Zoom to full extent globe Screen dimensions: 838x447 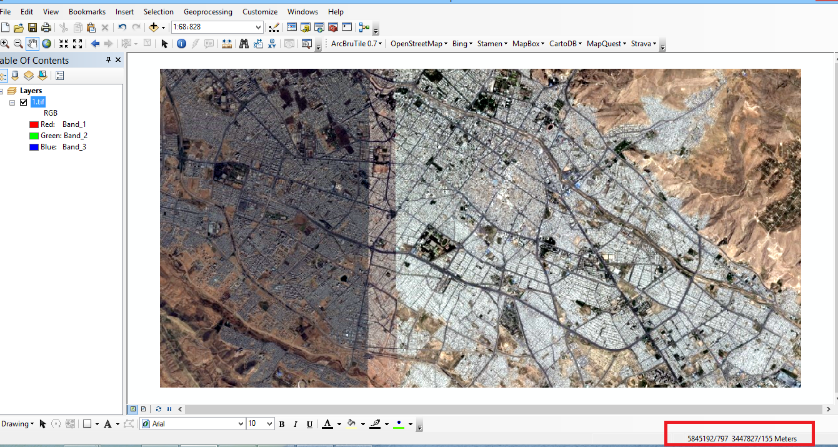tap(46, 44)
